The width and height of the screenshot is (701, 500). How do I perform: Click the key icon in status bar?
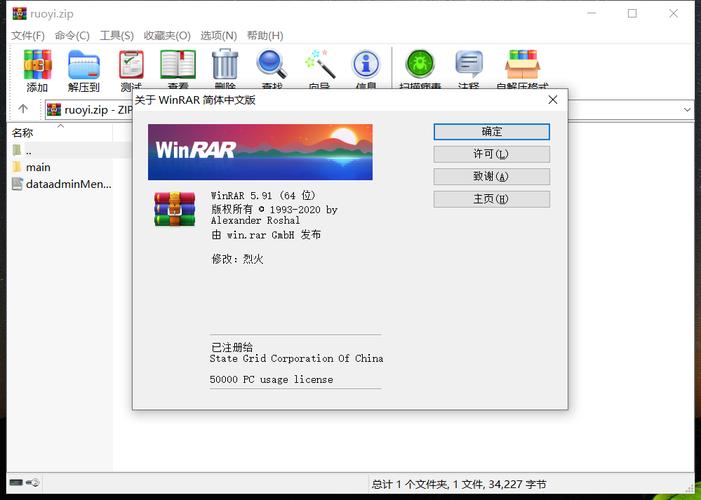(33, 483)
